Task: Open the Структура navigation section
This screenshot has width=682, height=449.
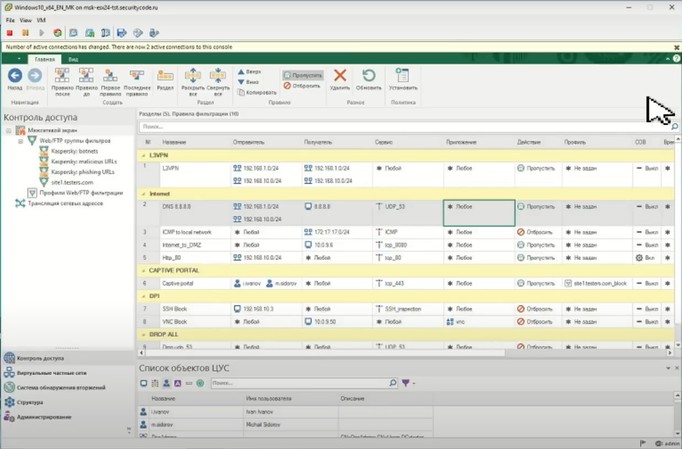Action: [x=30, y=402]
